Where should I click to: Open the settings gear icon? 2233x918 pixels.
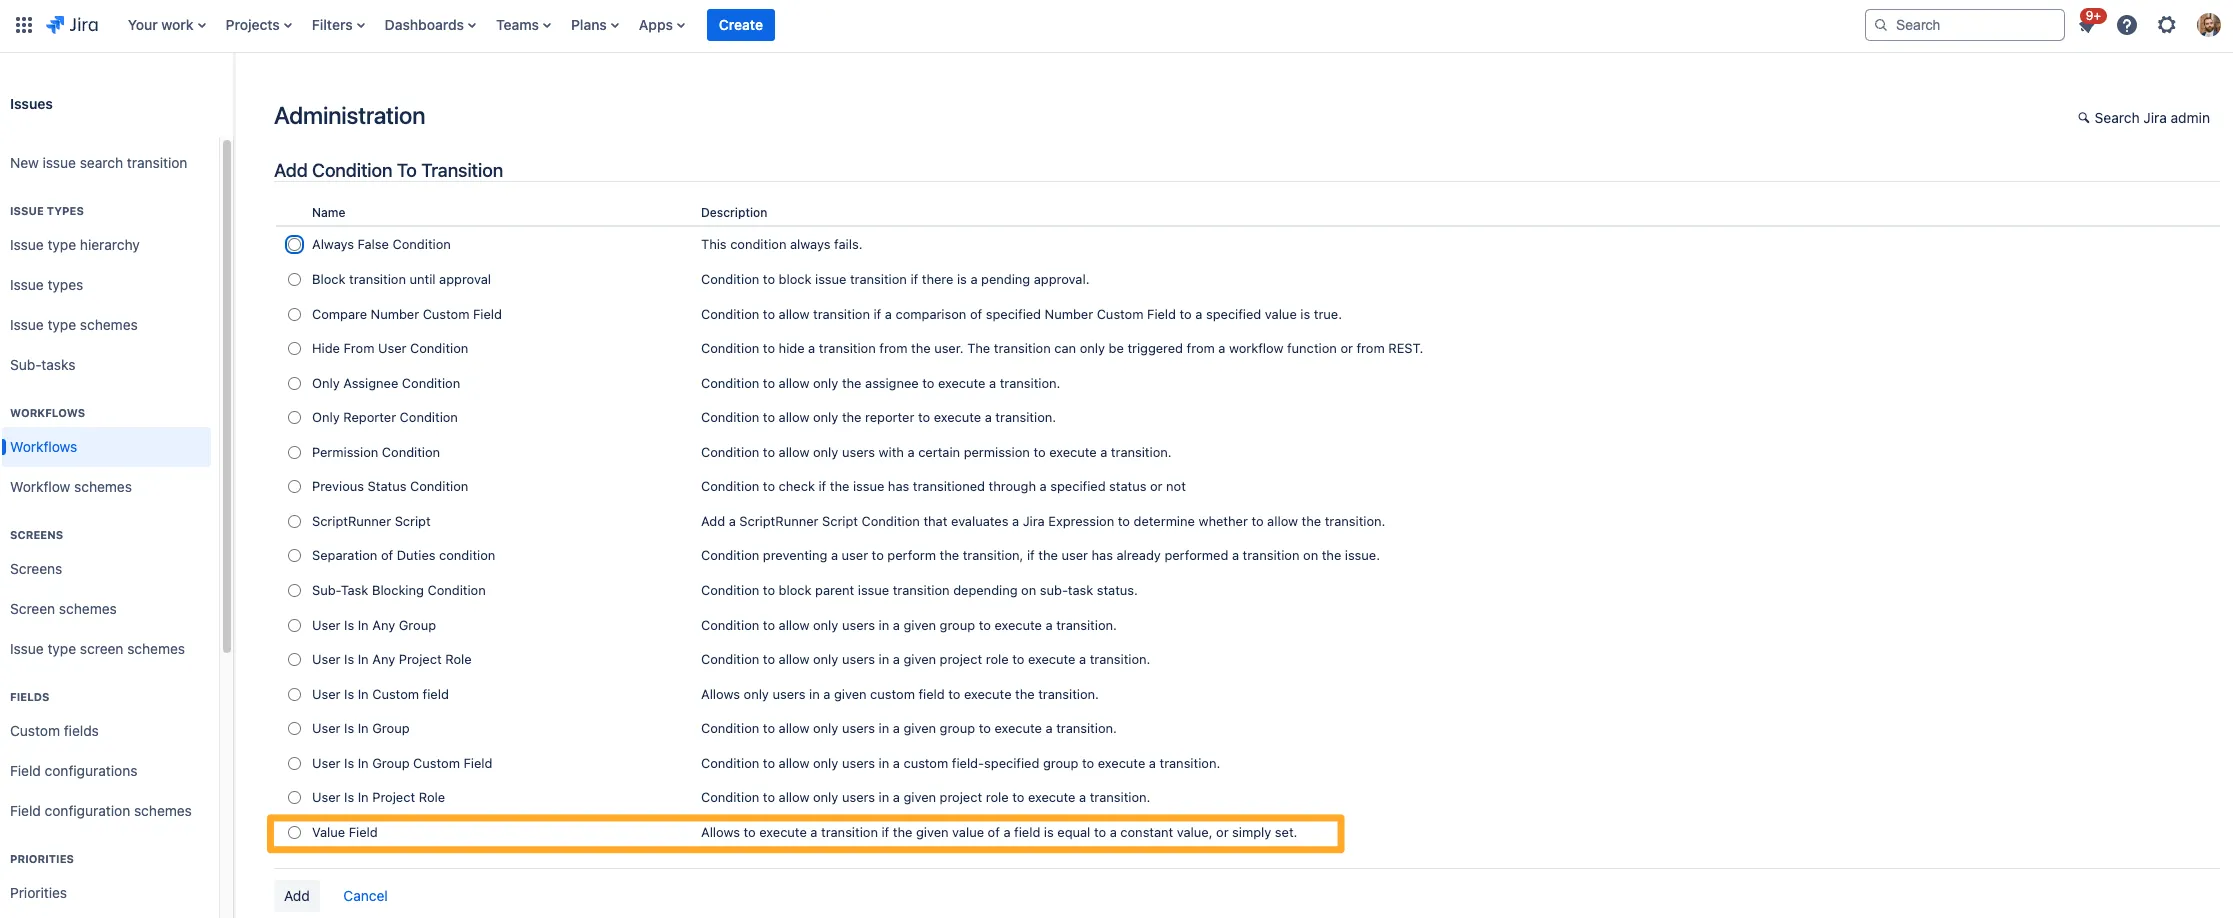[x=2167, y=25]
